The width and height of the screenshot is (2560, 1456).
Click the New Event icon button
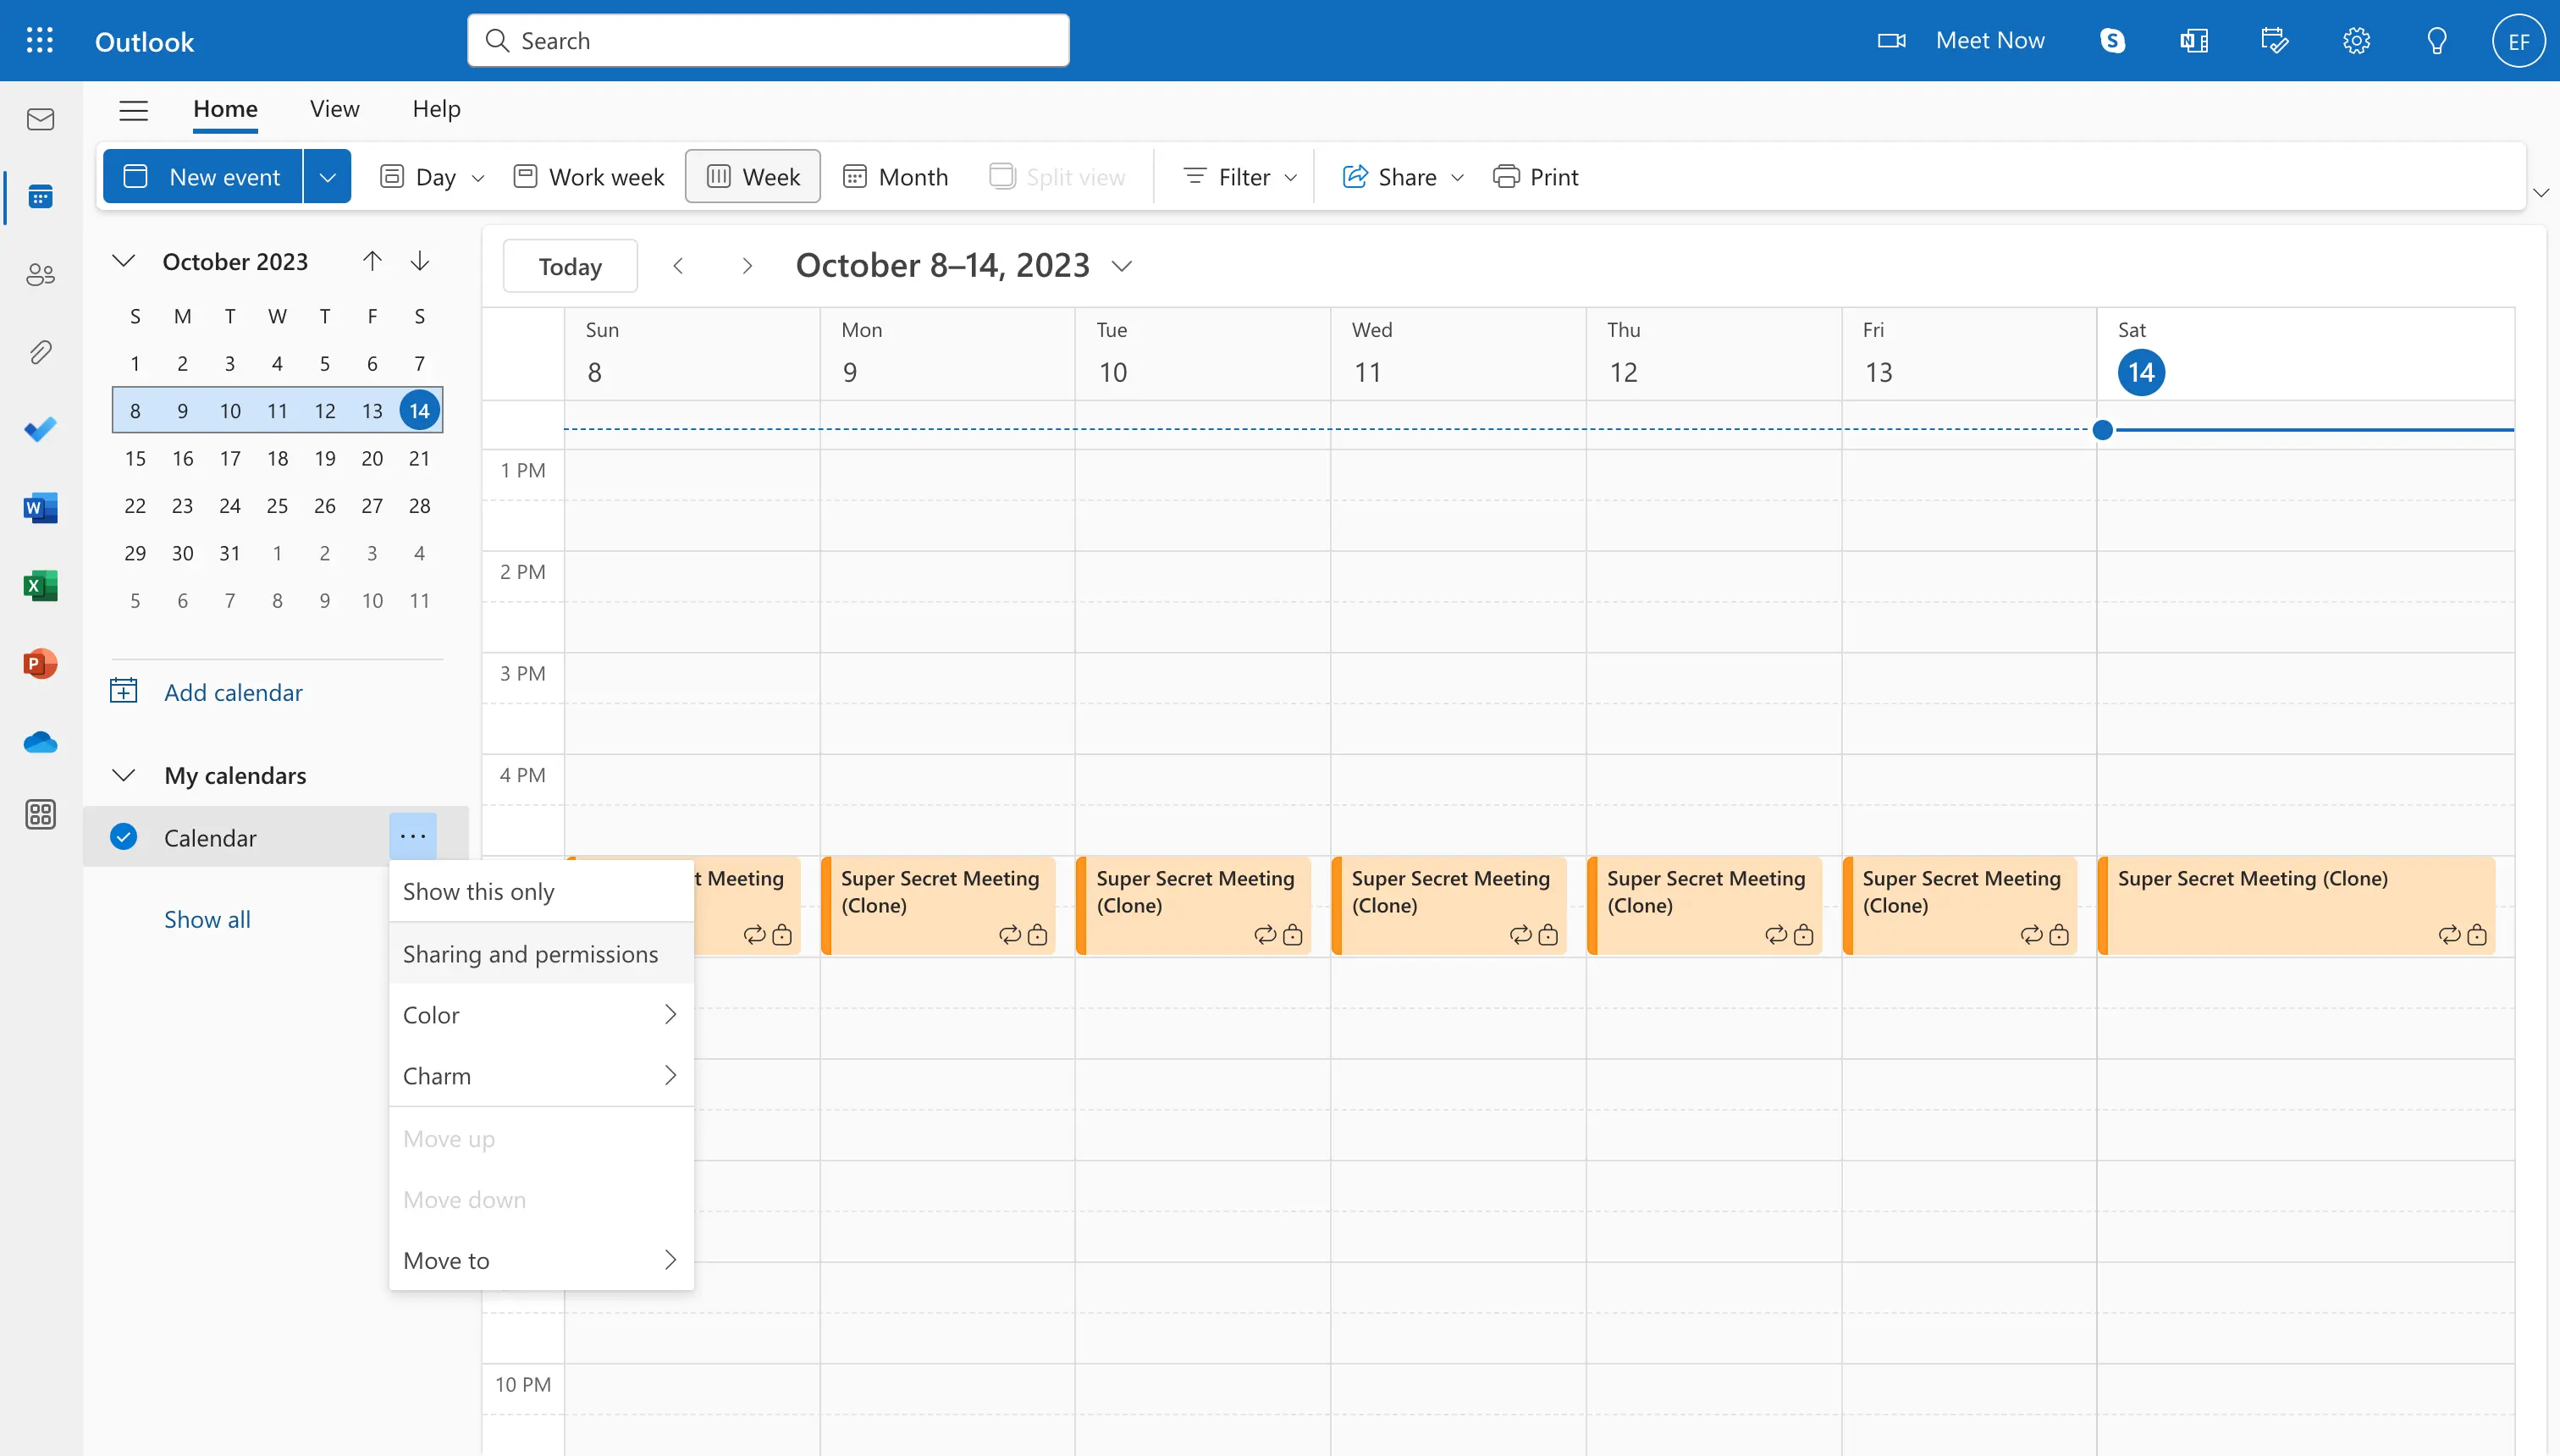point(139,174)
